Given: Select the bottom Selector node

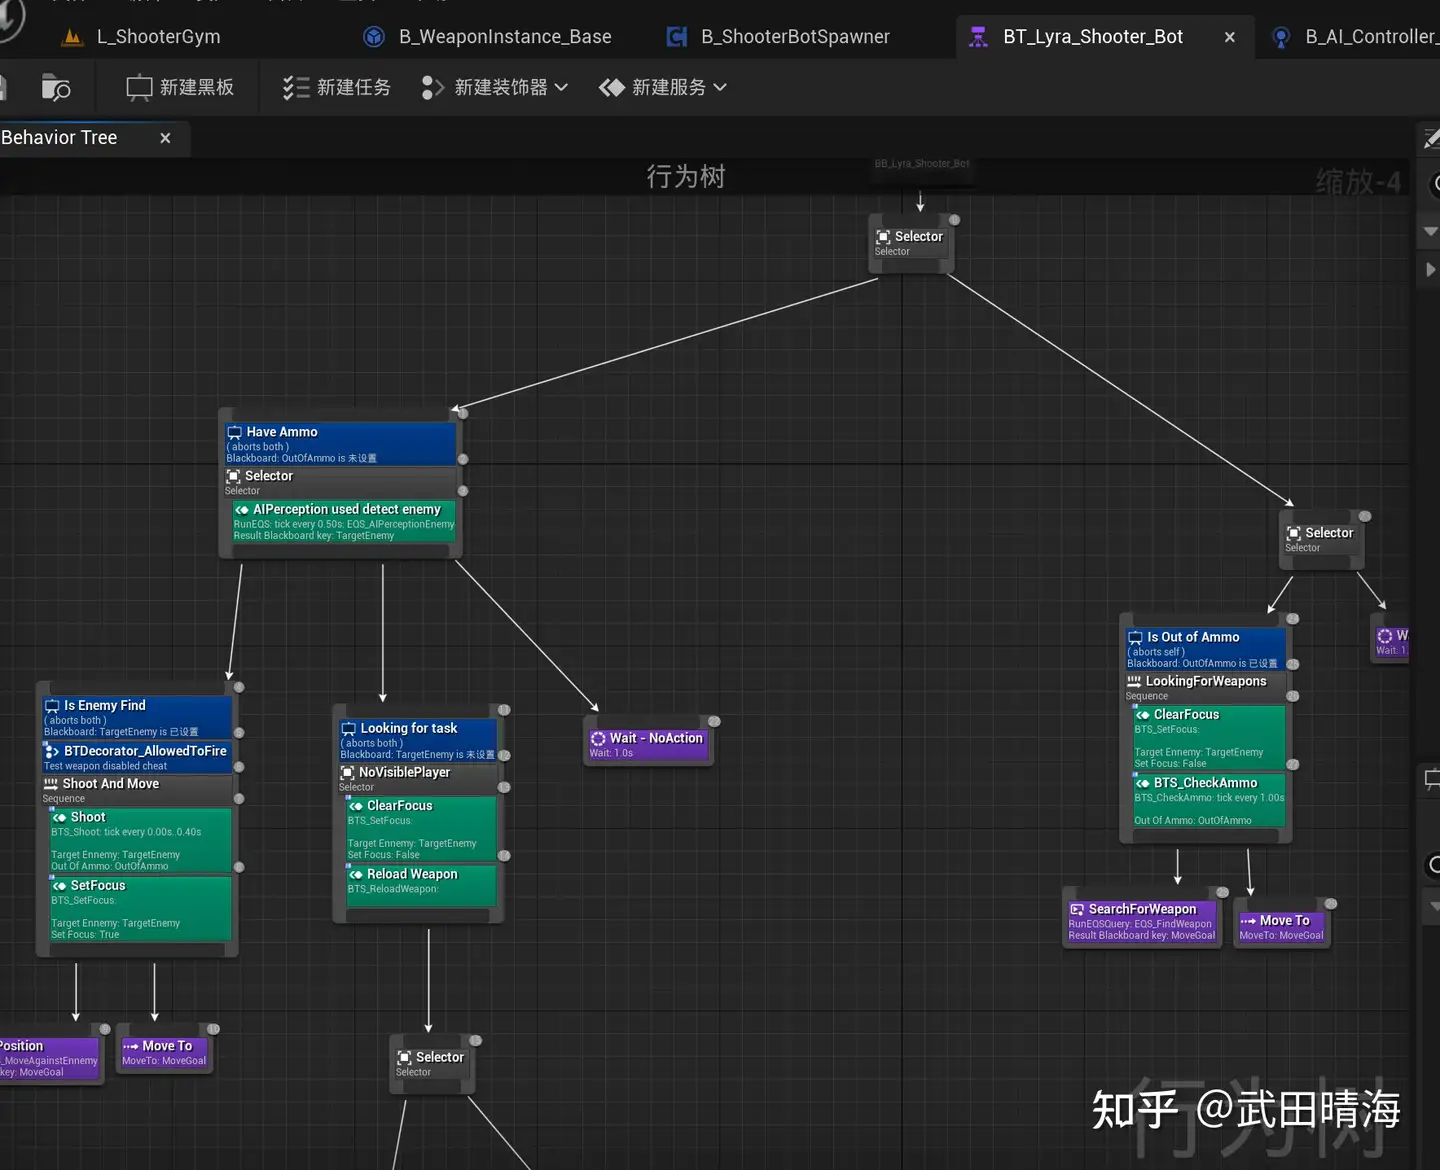Looking at the screenshot, I should pos(431,1064).
